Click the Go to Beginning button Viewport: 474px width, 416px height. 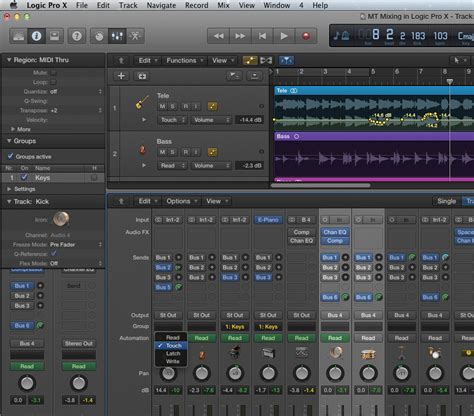[262, 36]
